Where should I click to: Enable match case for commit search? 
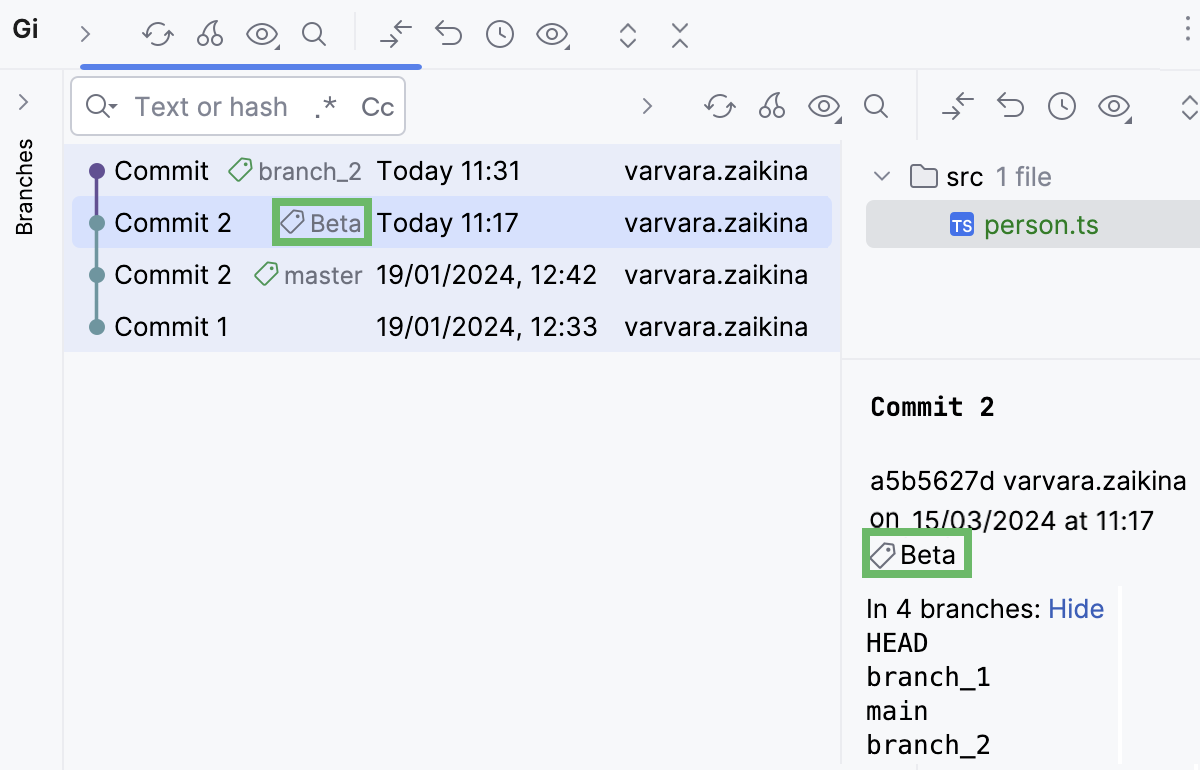click(377, 106)
